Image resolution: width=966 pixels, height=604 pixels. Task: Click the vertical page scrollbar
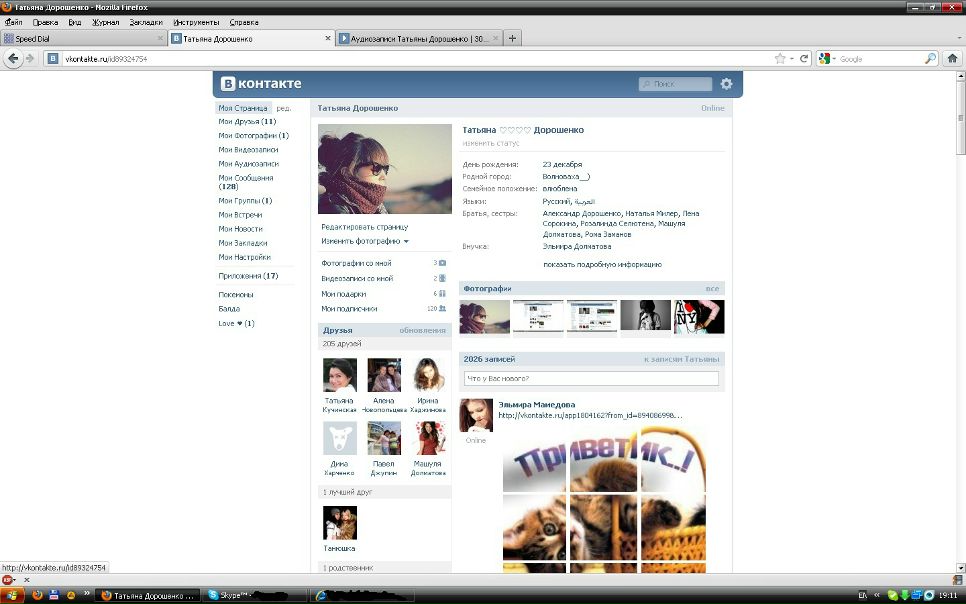(960, 300)
